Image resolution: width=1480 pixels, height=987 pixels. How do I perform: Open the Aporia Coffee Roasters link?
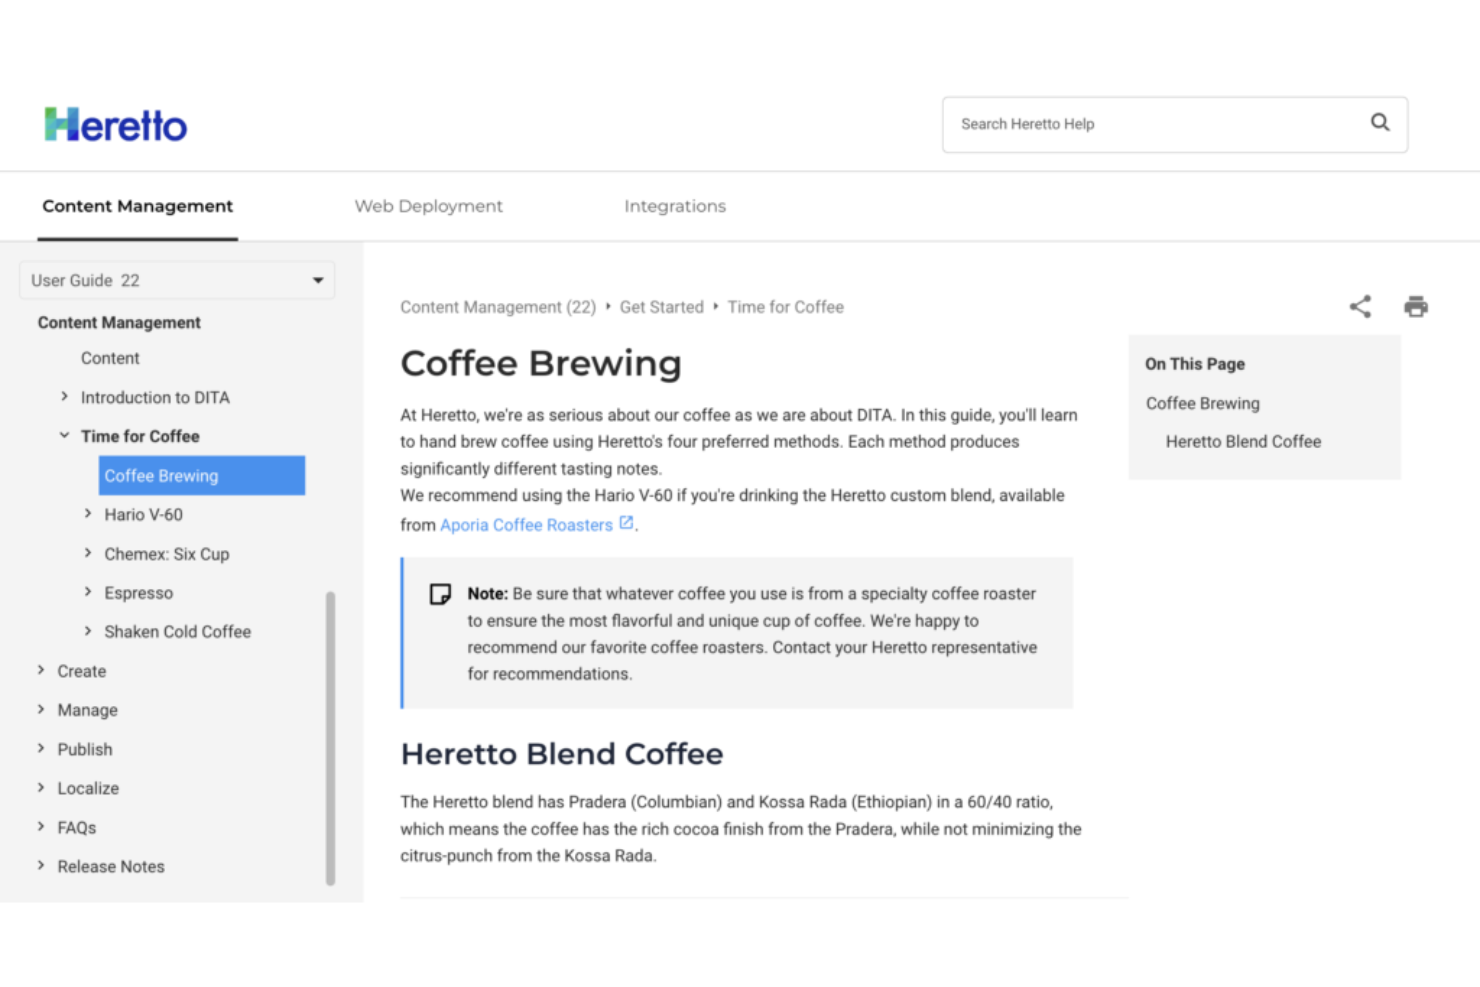pos(527,524)
